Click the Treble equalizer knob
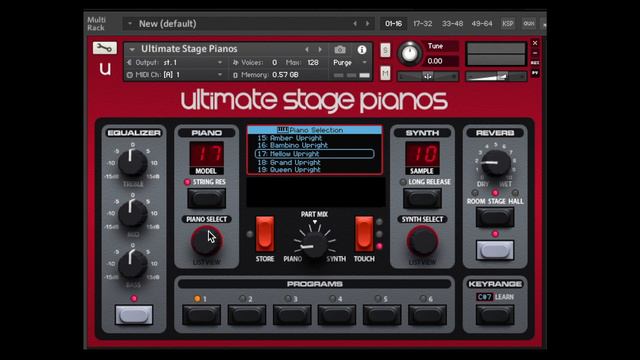This screenshot has width=640, height=360. coord(133,163)
